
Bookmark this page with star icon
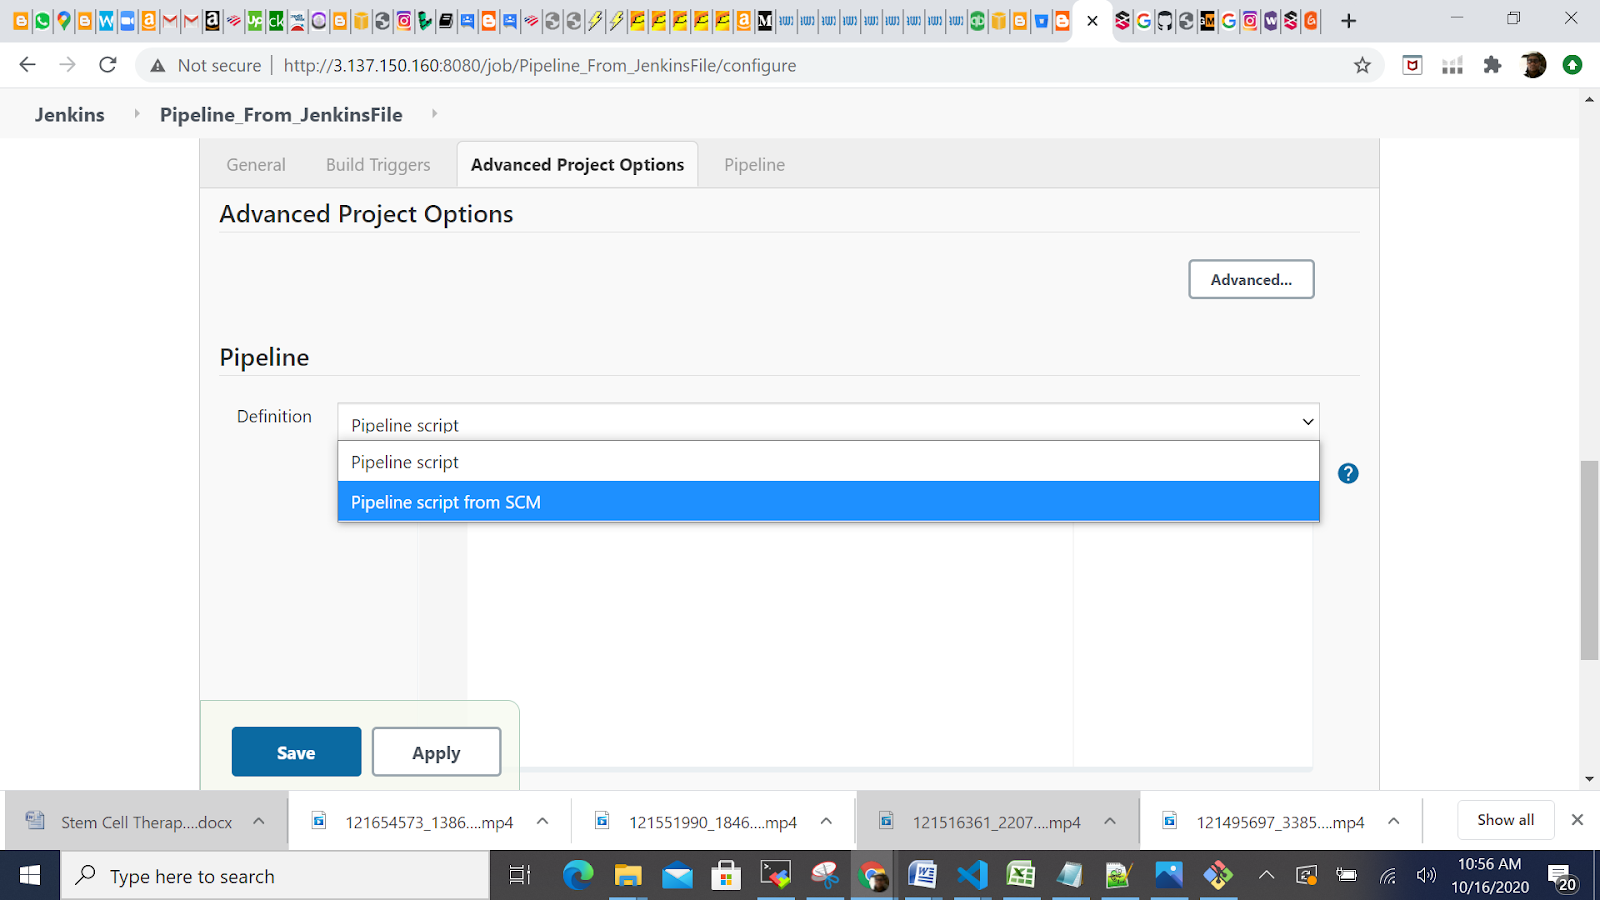1362,65
